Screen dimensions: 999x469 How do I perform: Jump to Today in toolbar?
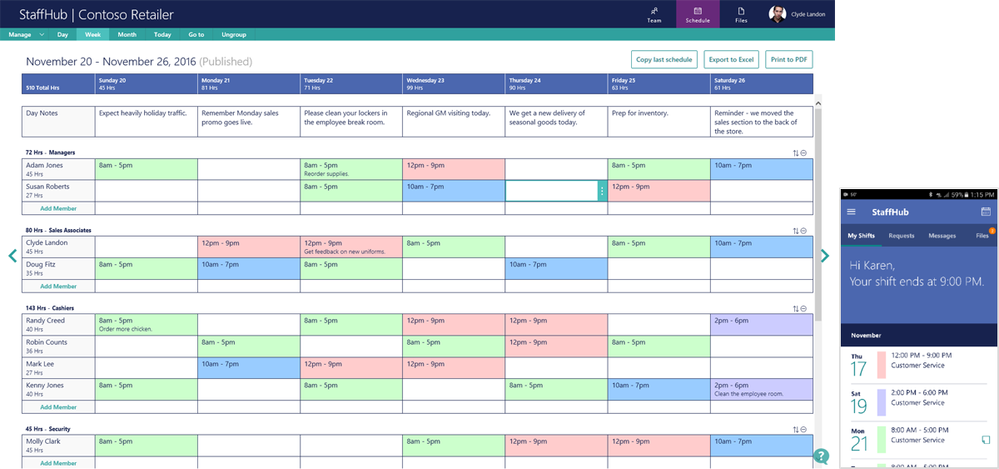[162, 34]
